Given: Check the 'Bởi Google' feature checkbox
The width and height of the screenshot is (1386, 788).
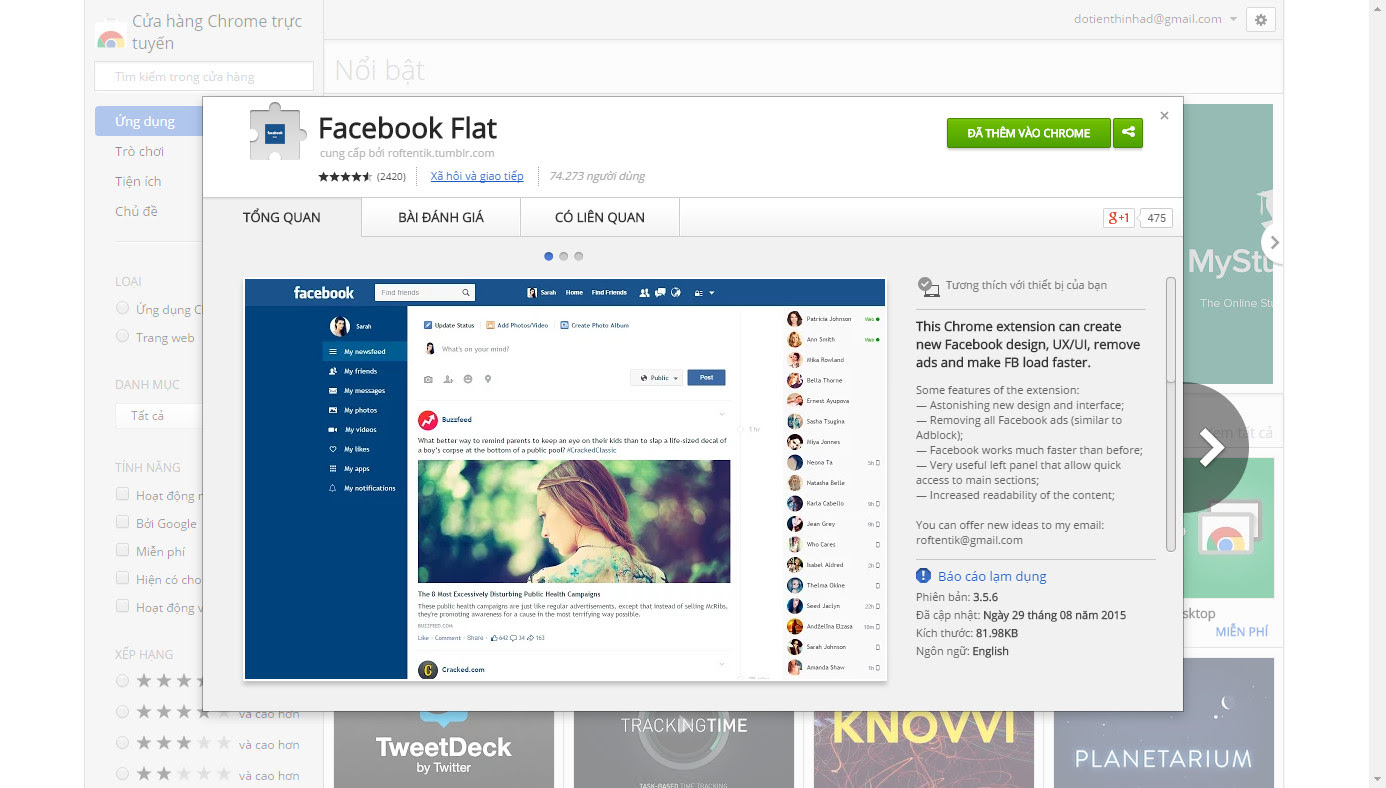Looking at the screenshot, I should 122,522.
